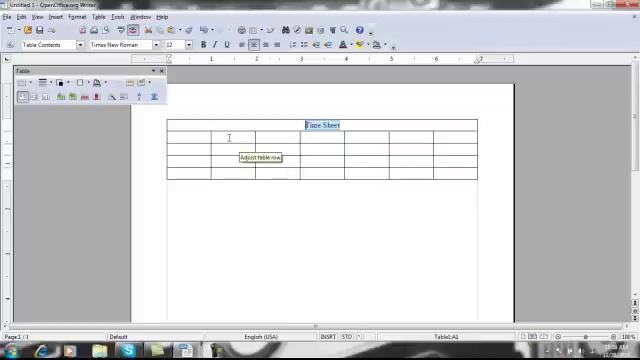Open the Edit menu
Viewport: 640px width, 360px height.
click(x=21, y=17)
